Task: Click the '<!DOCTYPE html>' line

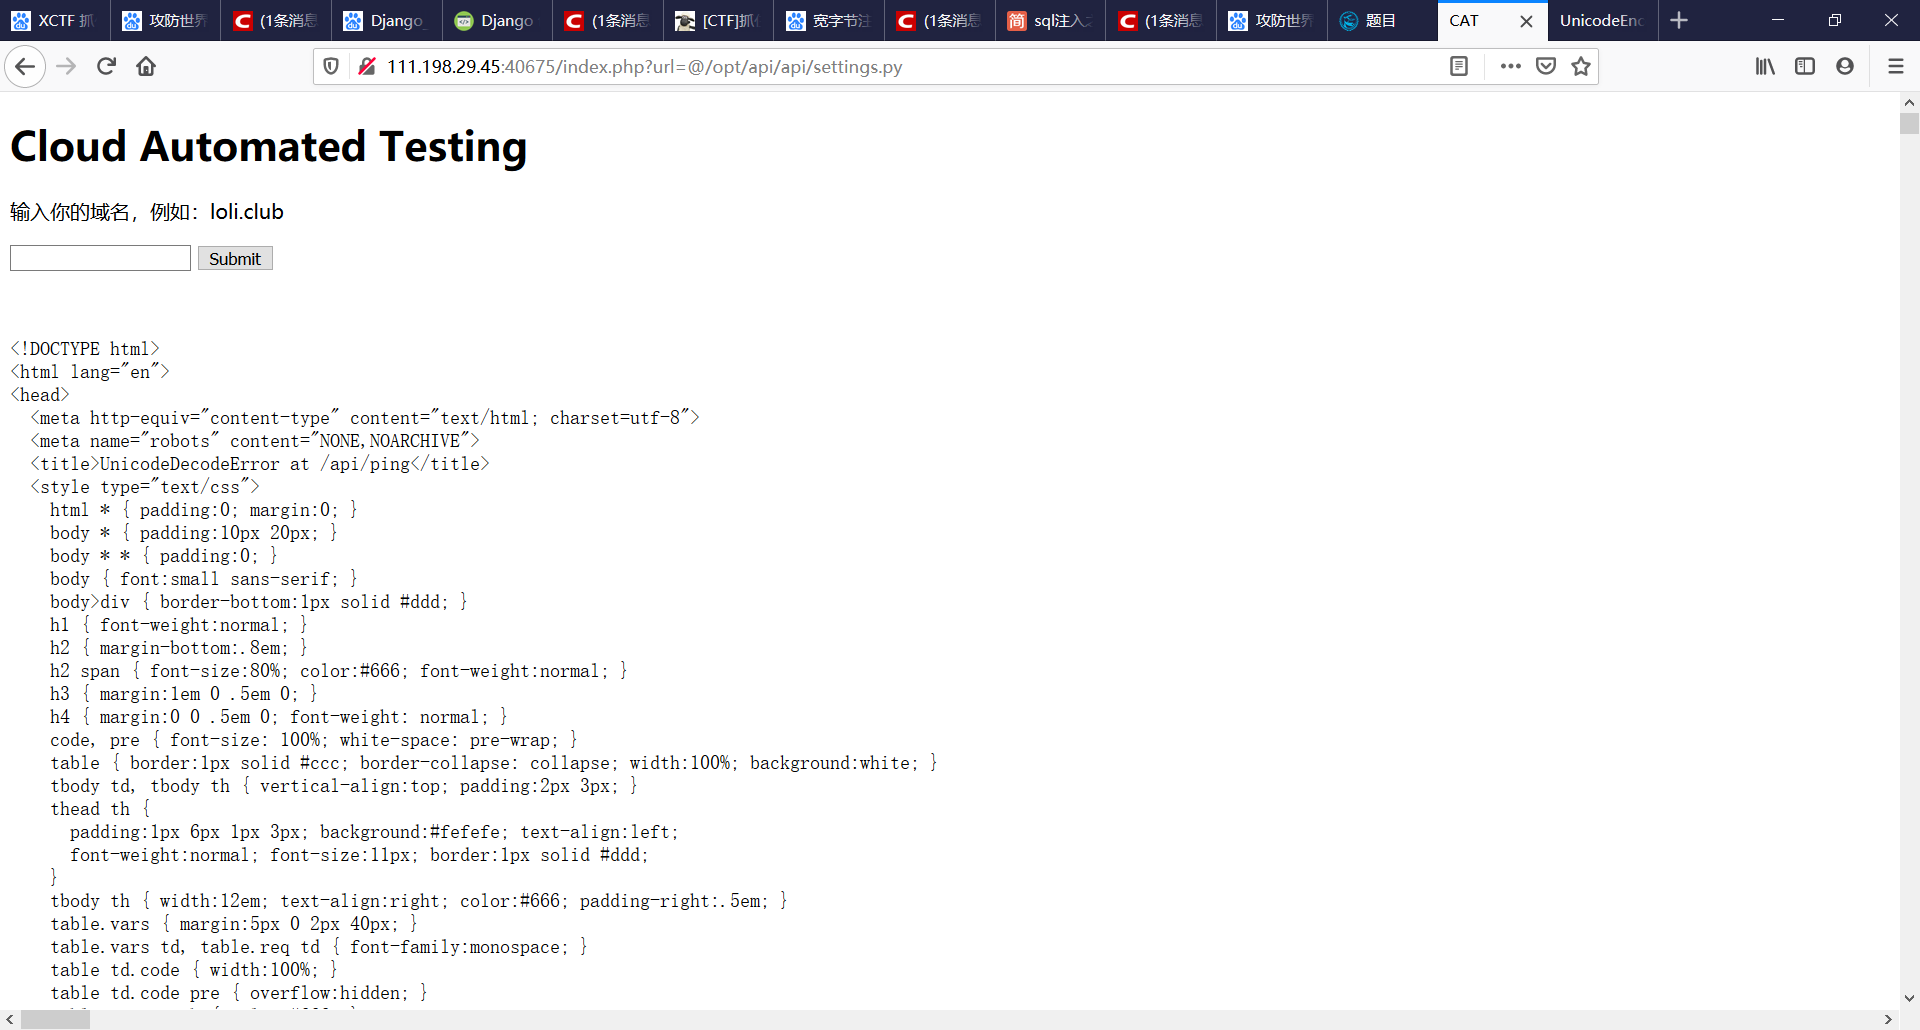Action: [x=85, y=349]
